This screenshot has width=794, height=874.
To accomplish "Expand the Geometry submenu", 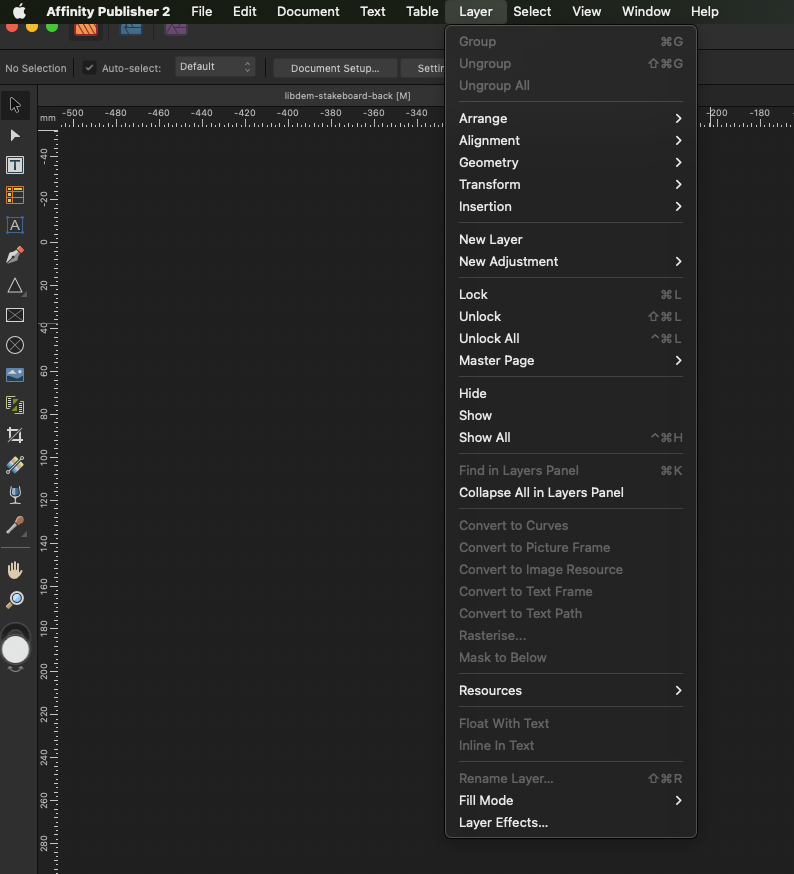I will (x=570, y=162).
